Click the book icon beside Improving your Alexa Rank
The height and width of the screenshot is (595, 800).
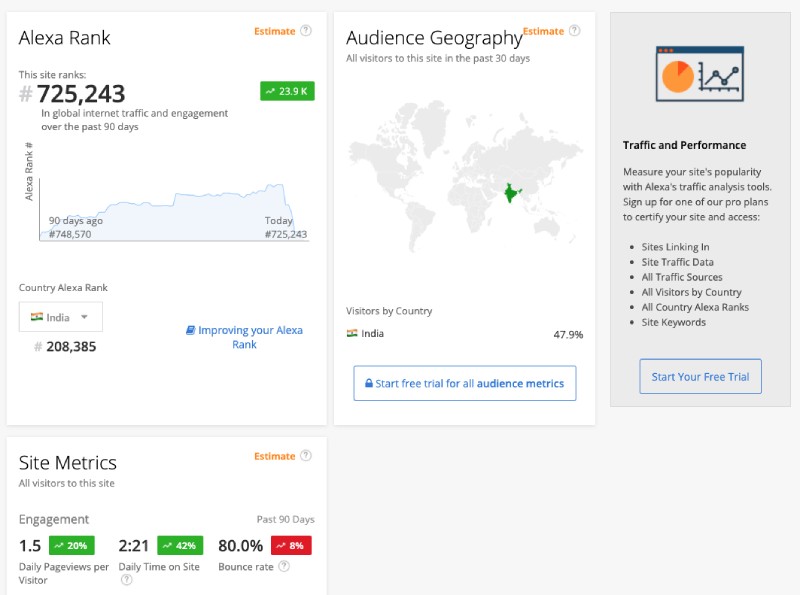(x=190, y=330)
